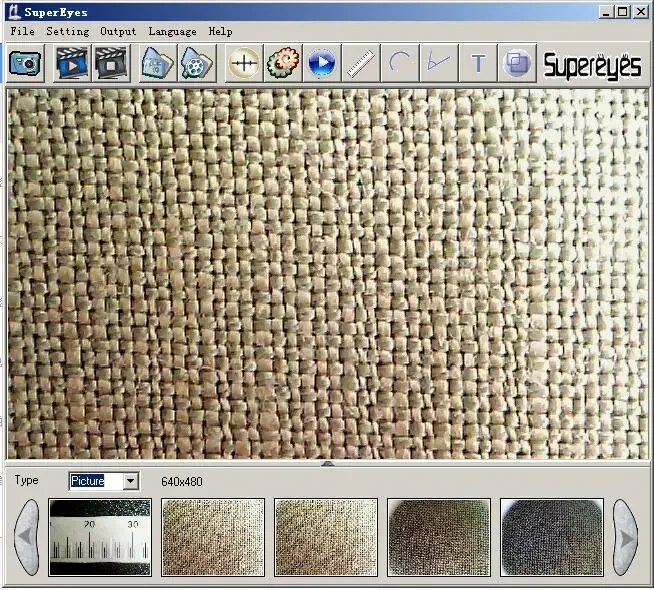This screenshot has height=590, width=654.
Task: Open the Setting menu
Action: [68, 31]
